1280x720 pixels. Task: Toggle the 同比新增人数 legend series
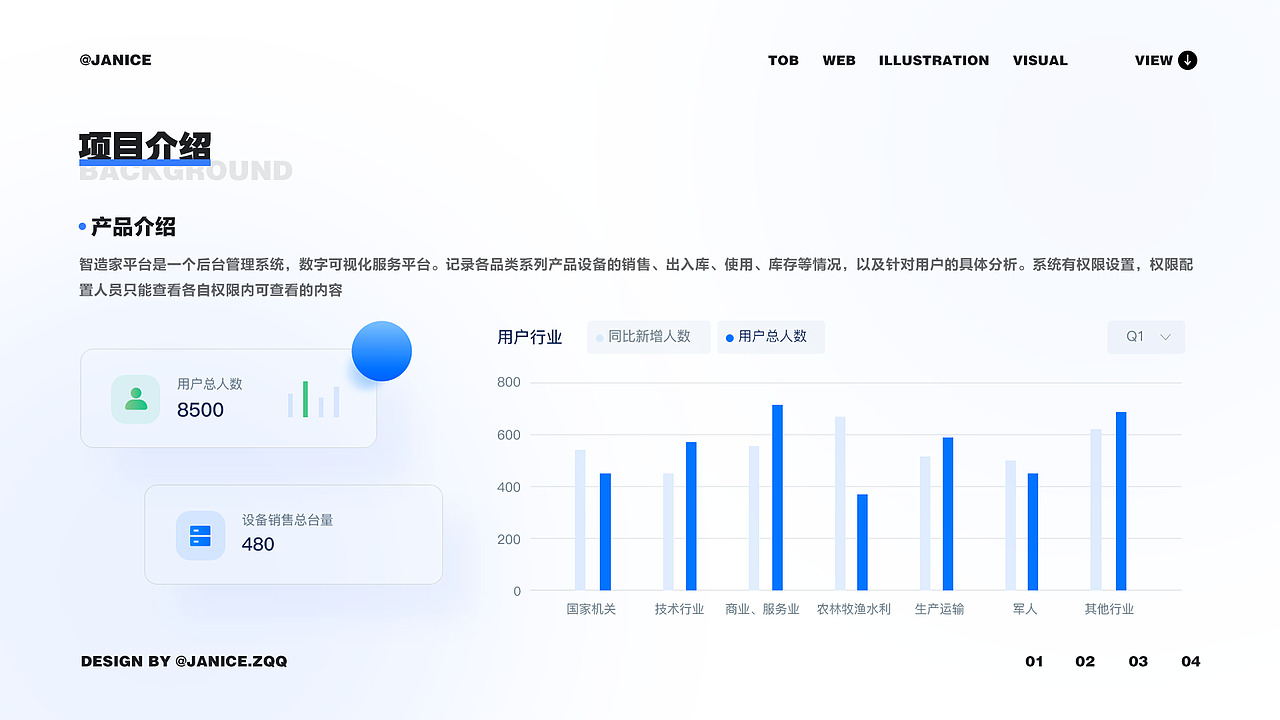649,337
